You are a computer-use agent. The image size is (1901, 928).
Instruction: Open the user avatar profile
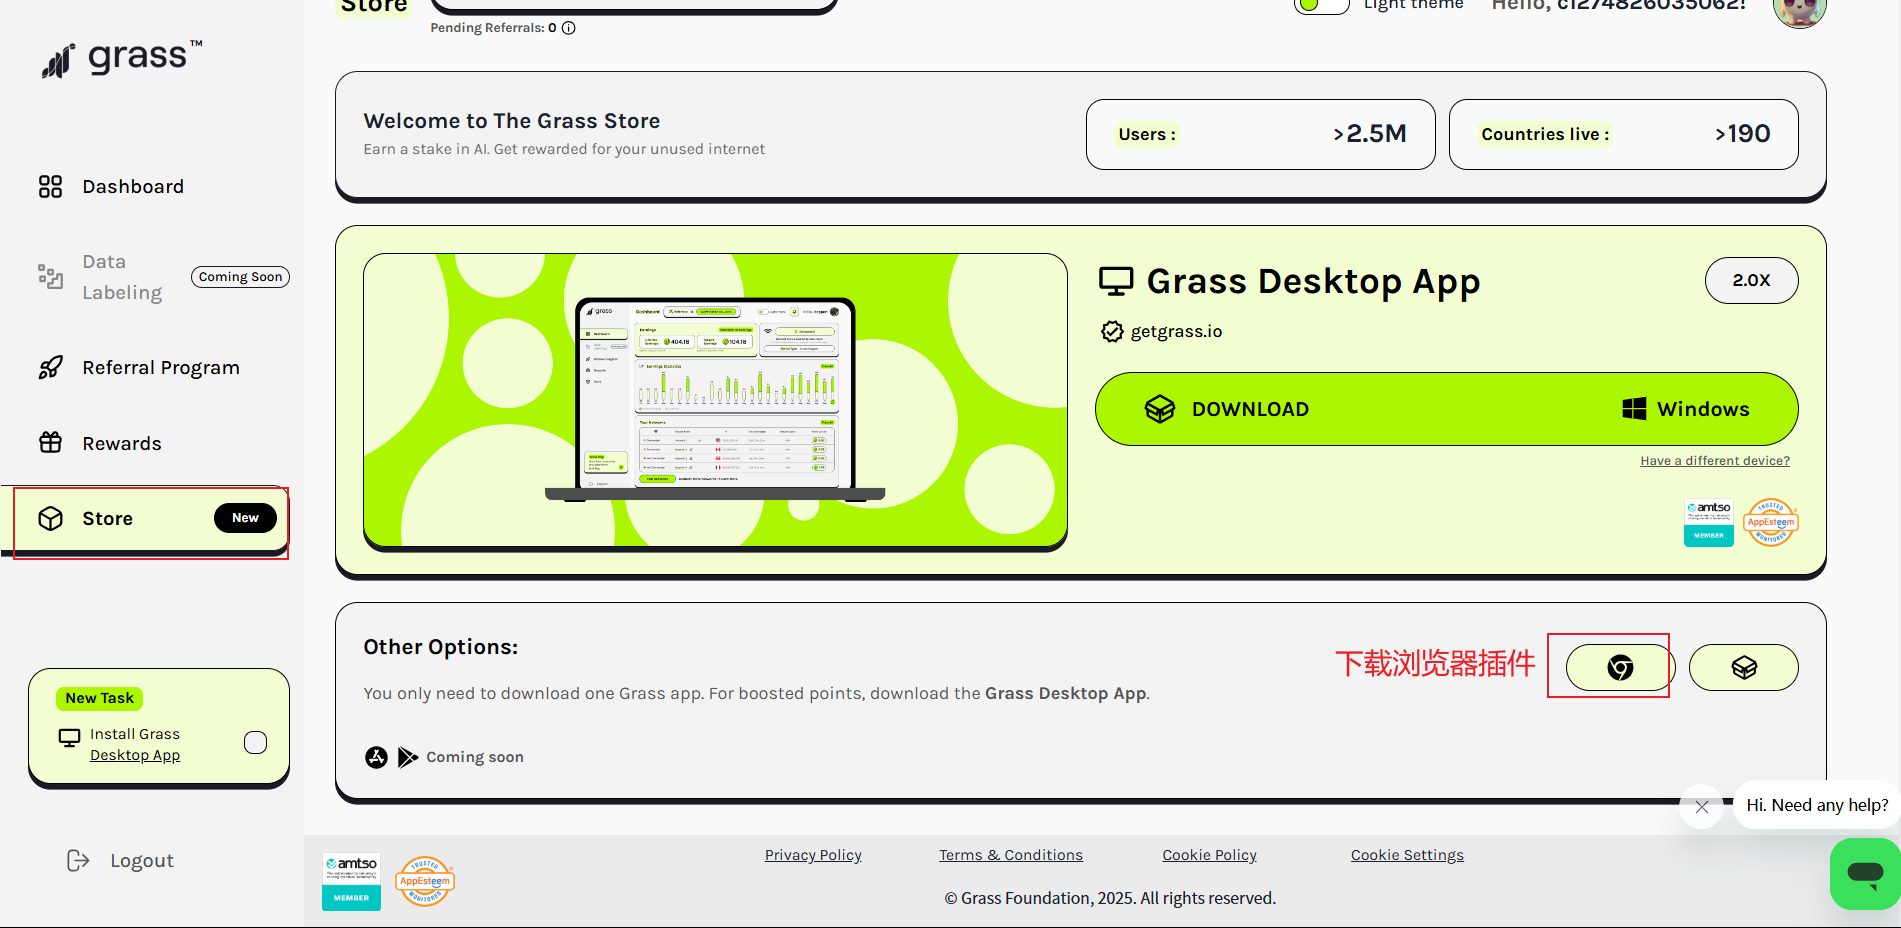(1799, 8)
